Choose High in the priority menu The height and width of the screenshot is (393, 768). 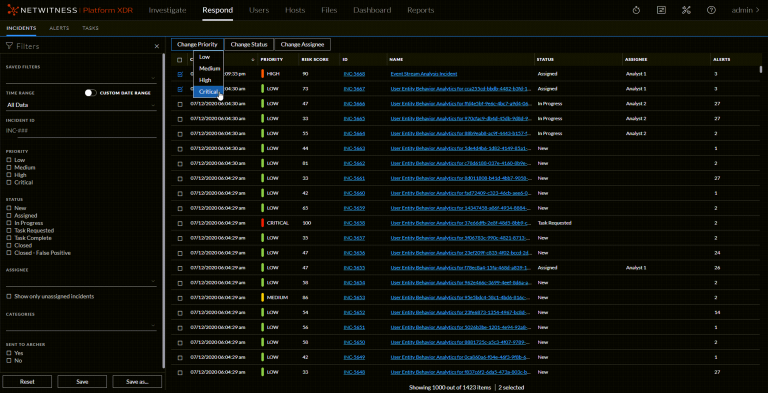pos(209,80)
